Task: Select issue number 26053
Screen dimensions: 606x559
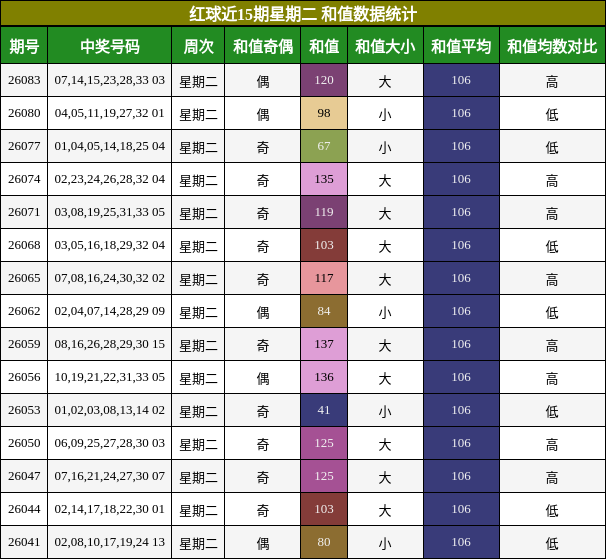Action: pos(24,410)
